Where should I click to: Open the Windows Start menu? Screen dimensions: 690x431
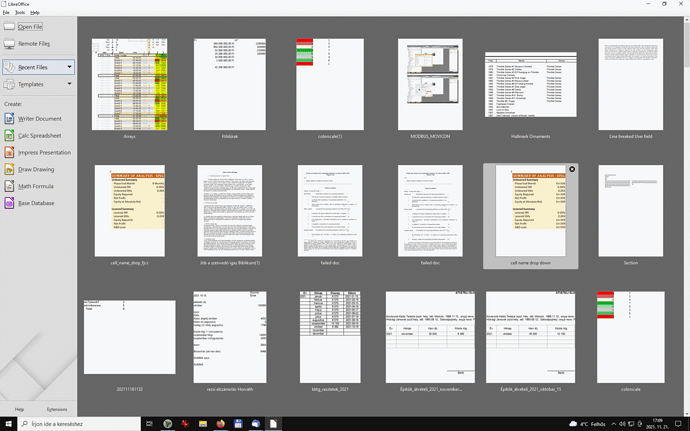pos(8,424)
